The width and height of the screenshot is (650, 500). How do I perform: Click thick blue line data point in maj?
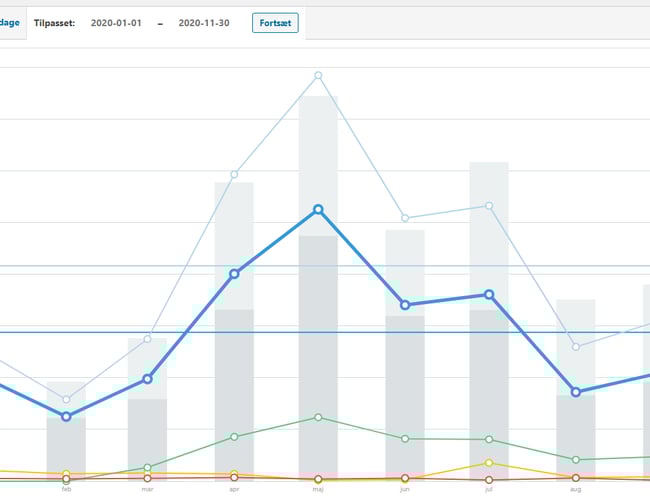click(318, 209)
